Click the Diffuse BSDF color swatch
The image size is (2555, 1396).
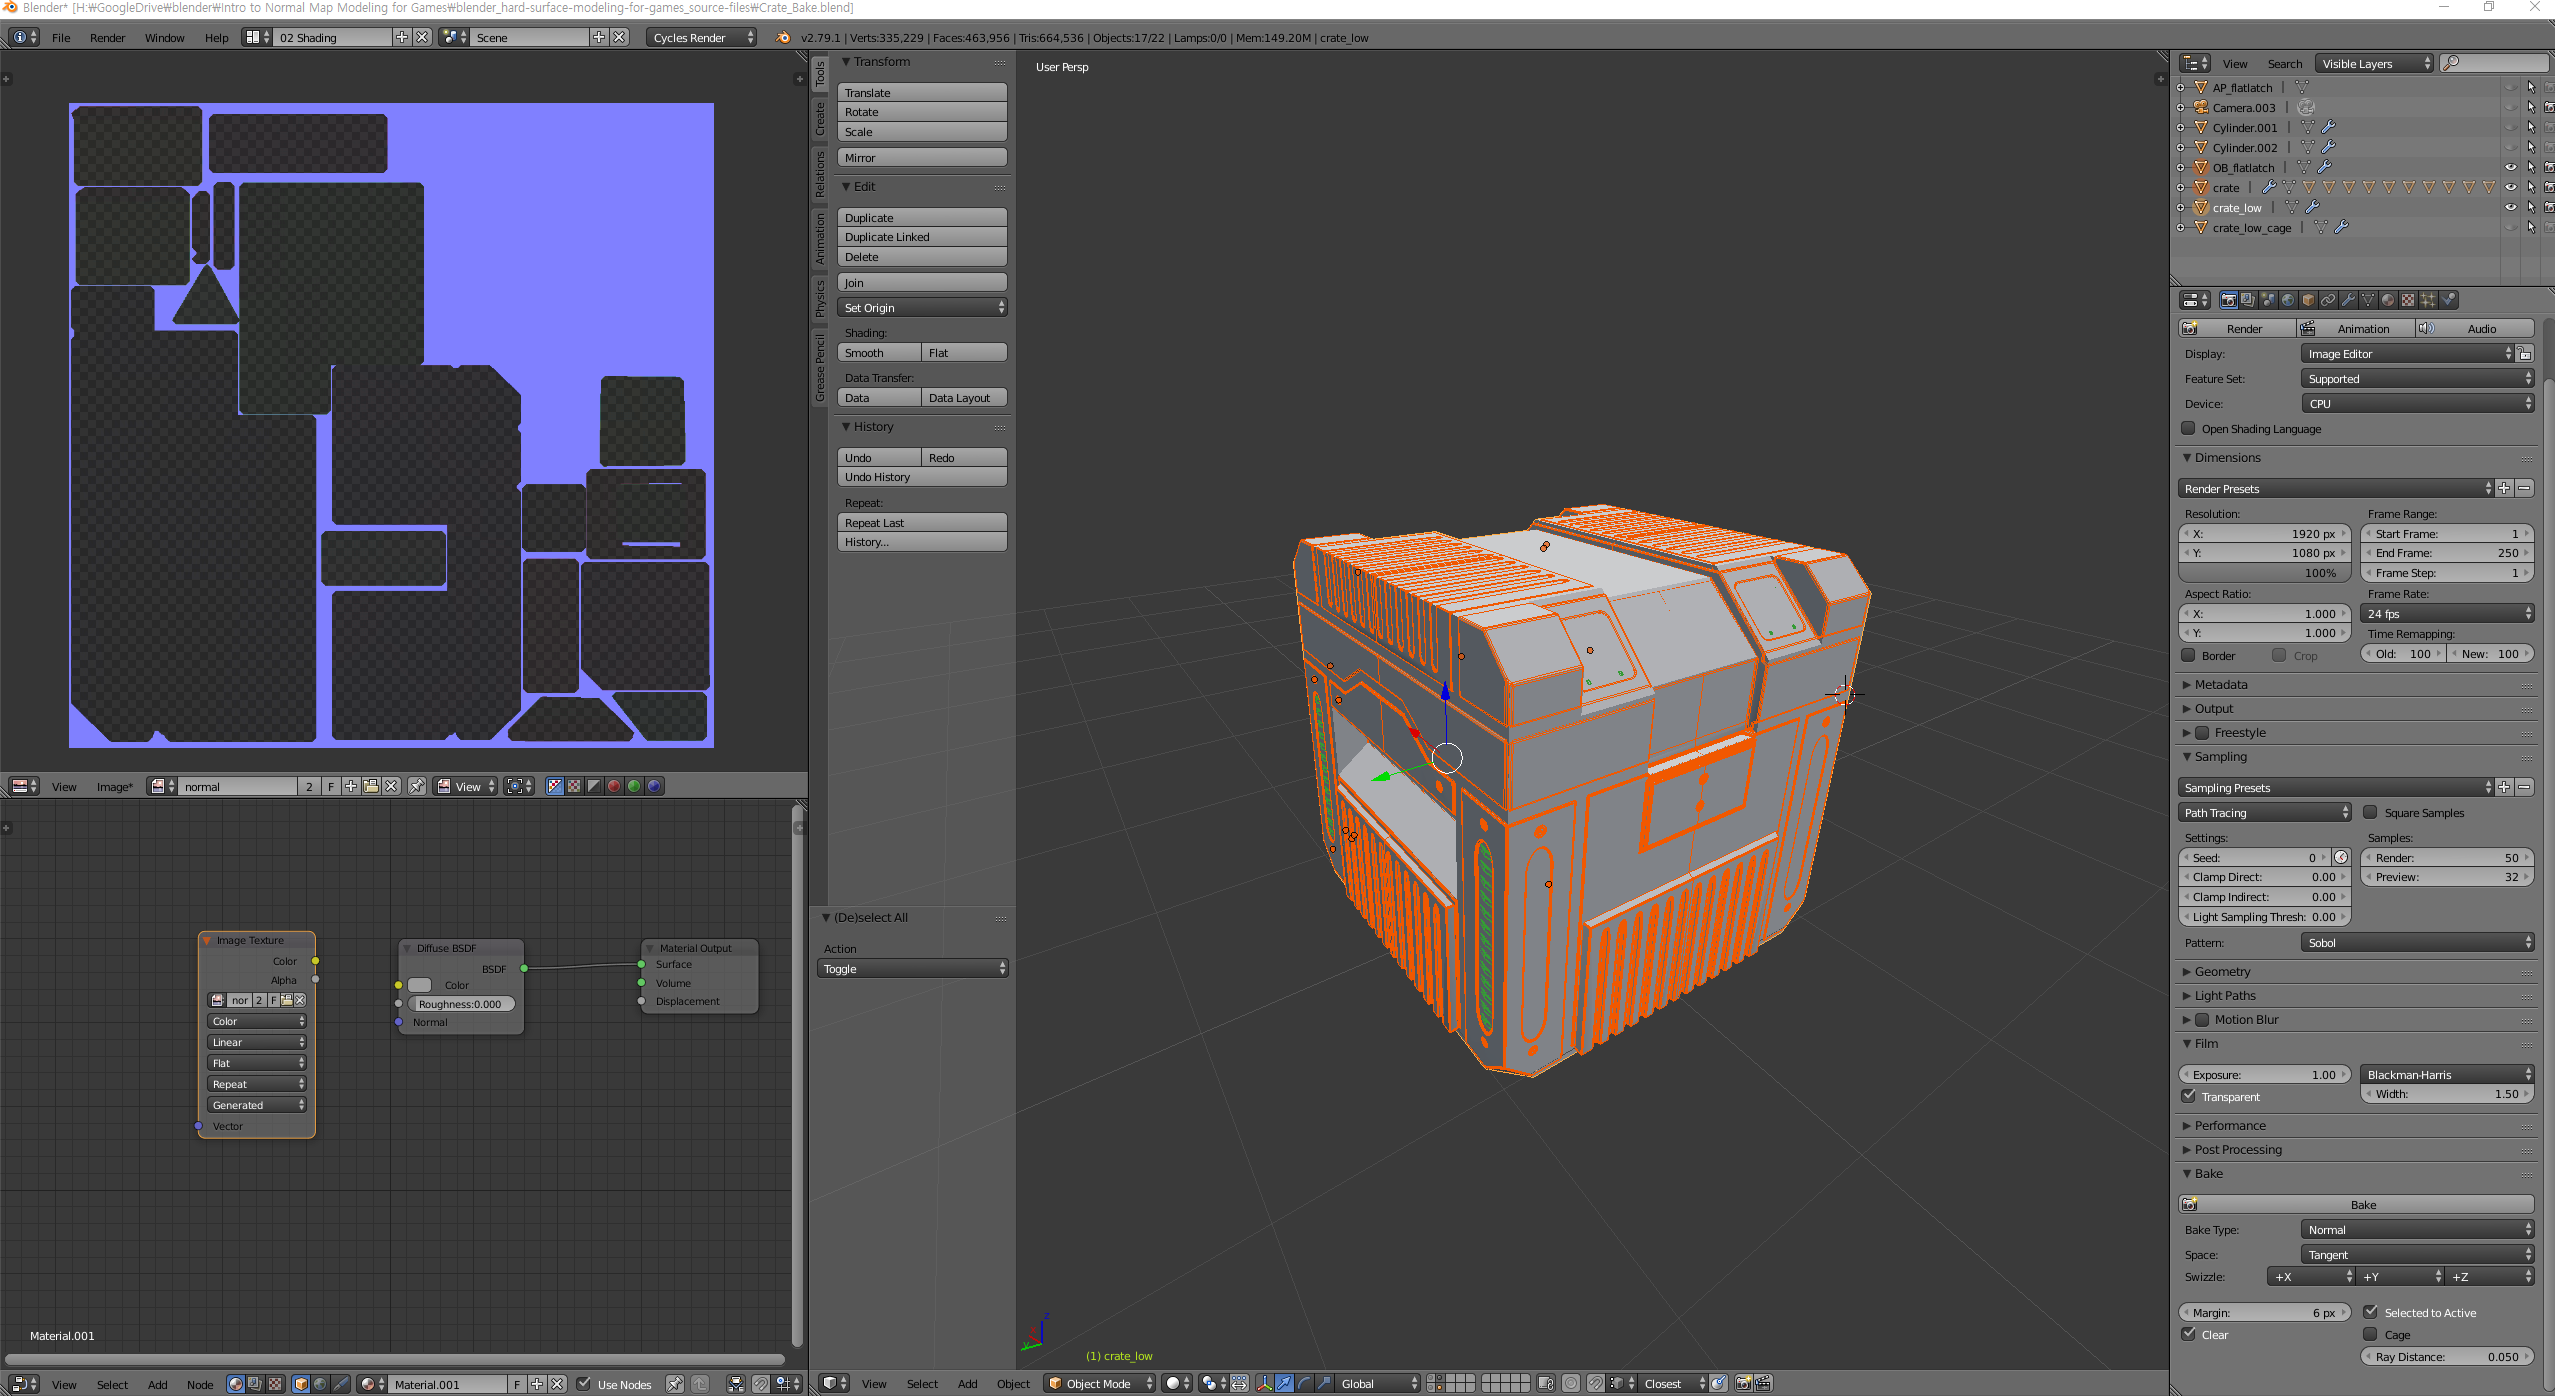pos(420,985)
